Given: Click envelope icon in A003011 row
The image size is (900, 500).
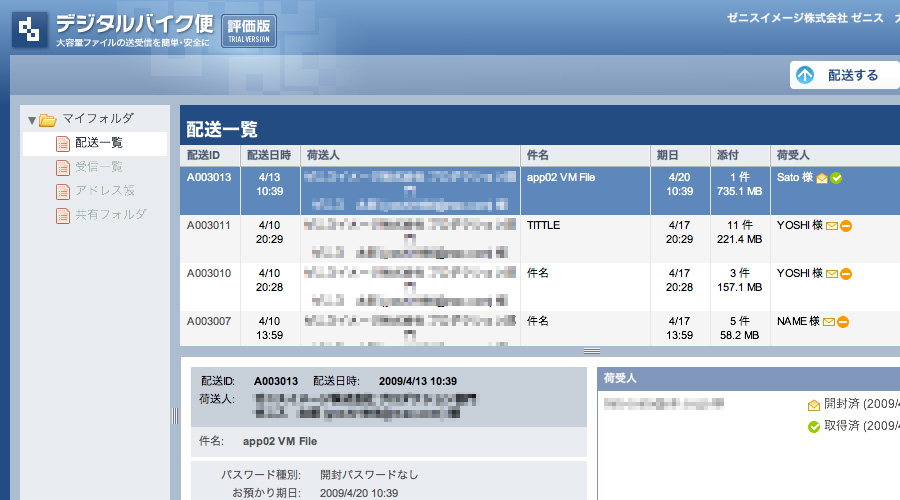Looking at the screenshot, I should click(x=831, y=226).
